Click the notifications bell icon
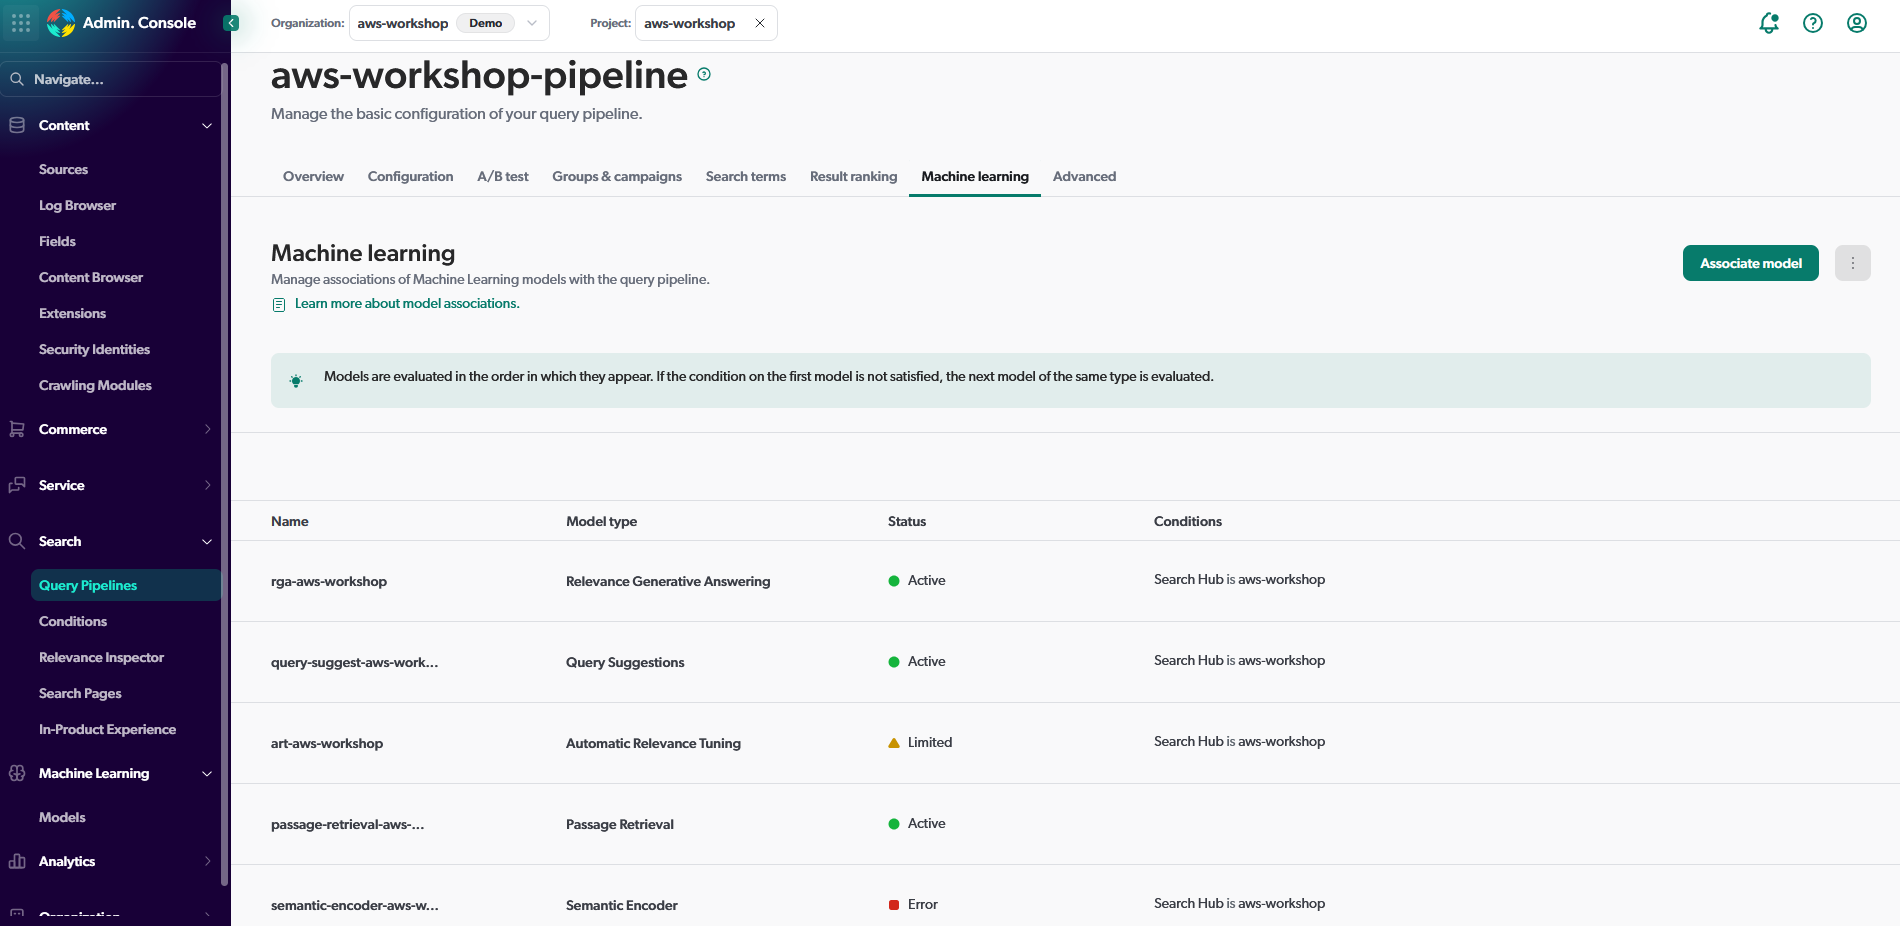1900x926 pixels. pos(1768,22)
